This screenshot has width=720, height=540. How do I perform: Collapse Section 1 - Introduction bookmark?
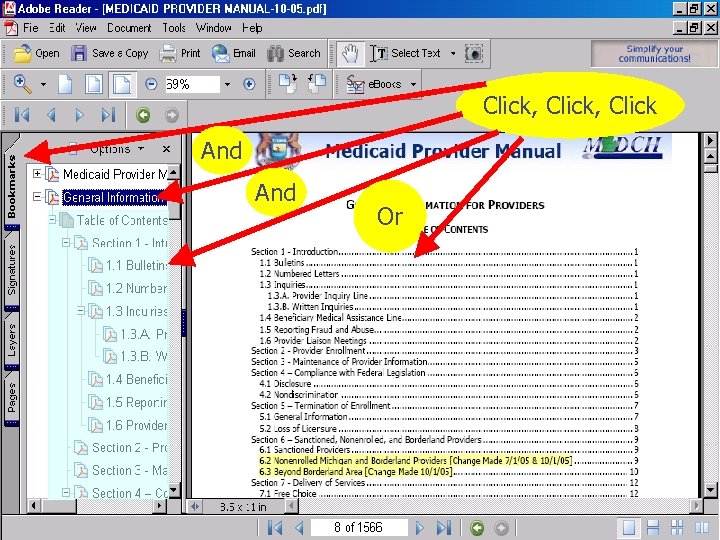point(66,242)
